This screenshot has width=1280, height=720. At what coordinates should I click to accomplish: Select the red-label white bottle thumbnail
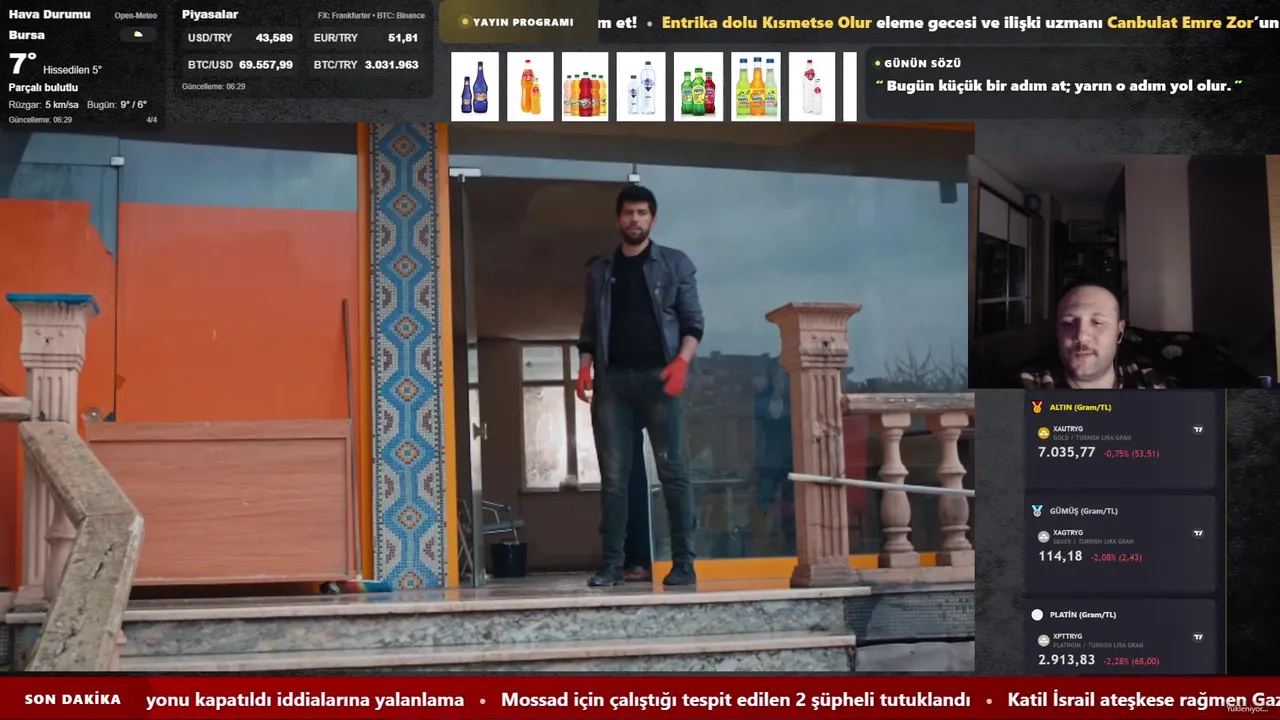click(x=812, y=87)
